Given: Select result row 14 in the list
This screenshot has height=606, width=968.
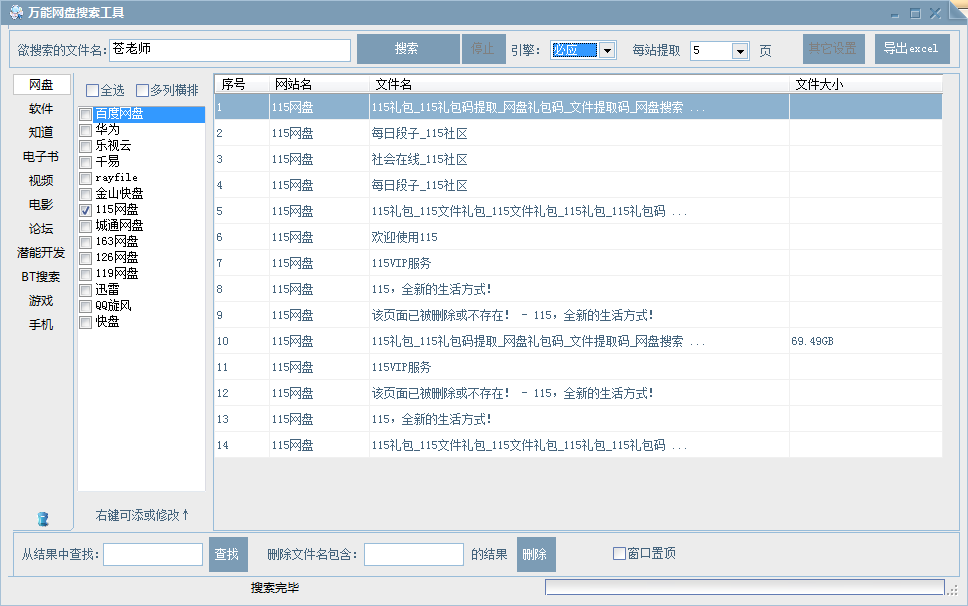Looking at the screenshot, I should [x=578, y=445].
